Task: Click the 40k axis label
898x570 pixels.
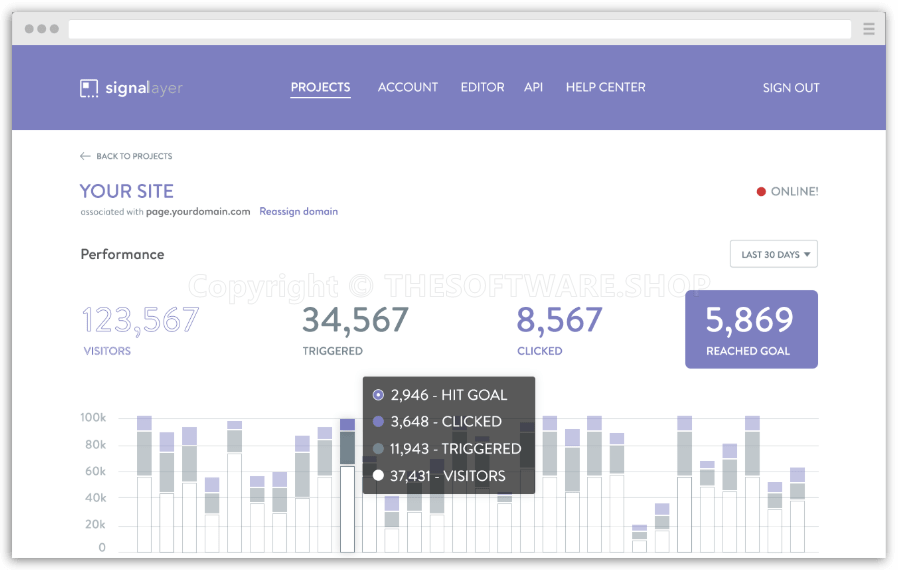Action: pos(95,498)
